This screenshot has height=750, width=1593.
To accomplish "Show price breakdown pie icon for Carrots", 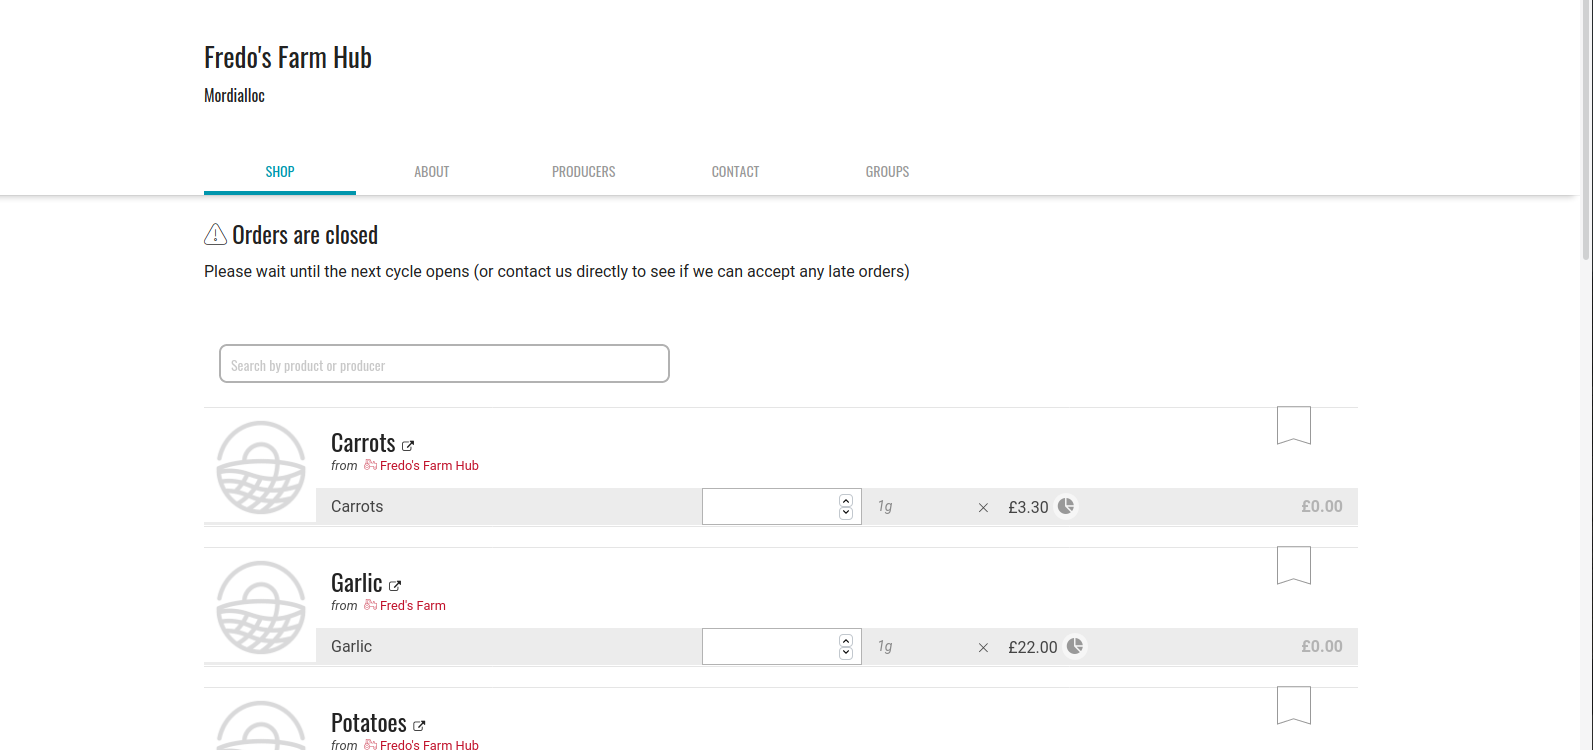I will click(x=1066, y=506).
